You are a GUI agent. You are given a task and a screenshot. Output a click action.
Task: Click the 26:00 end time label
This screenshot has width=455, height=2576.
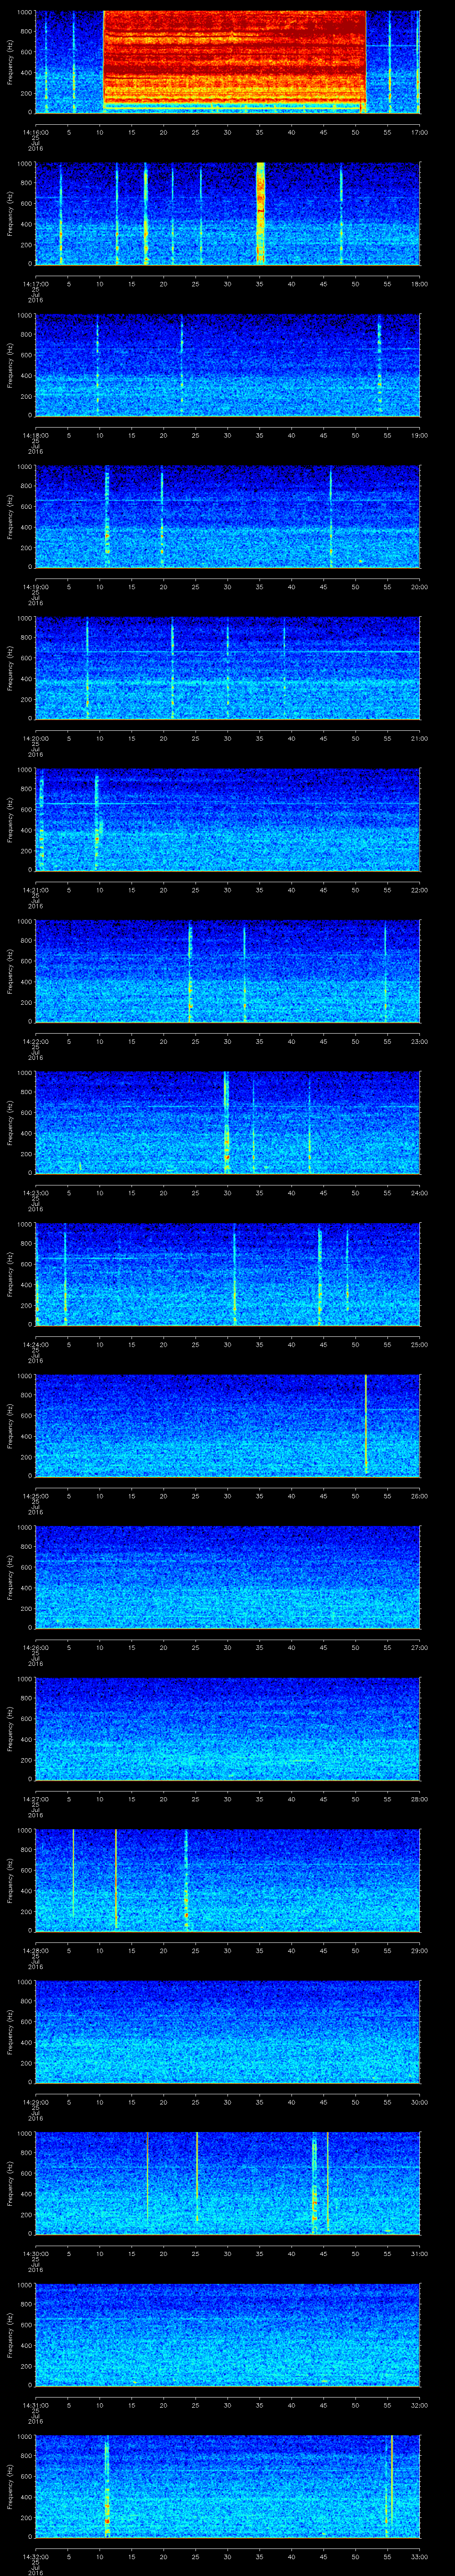[419, 1496]
